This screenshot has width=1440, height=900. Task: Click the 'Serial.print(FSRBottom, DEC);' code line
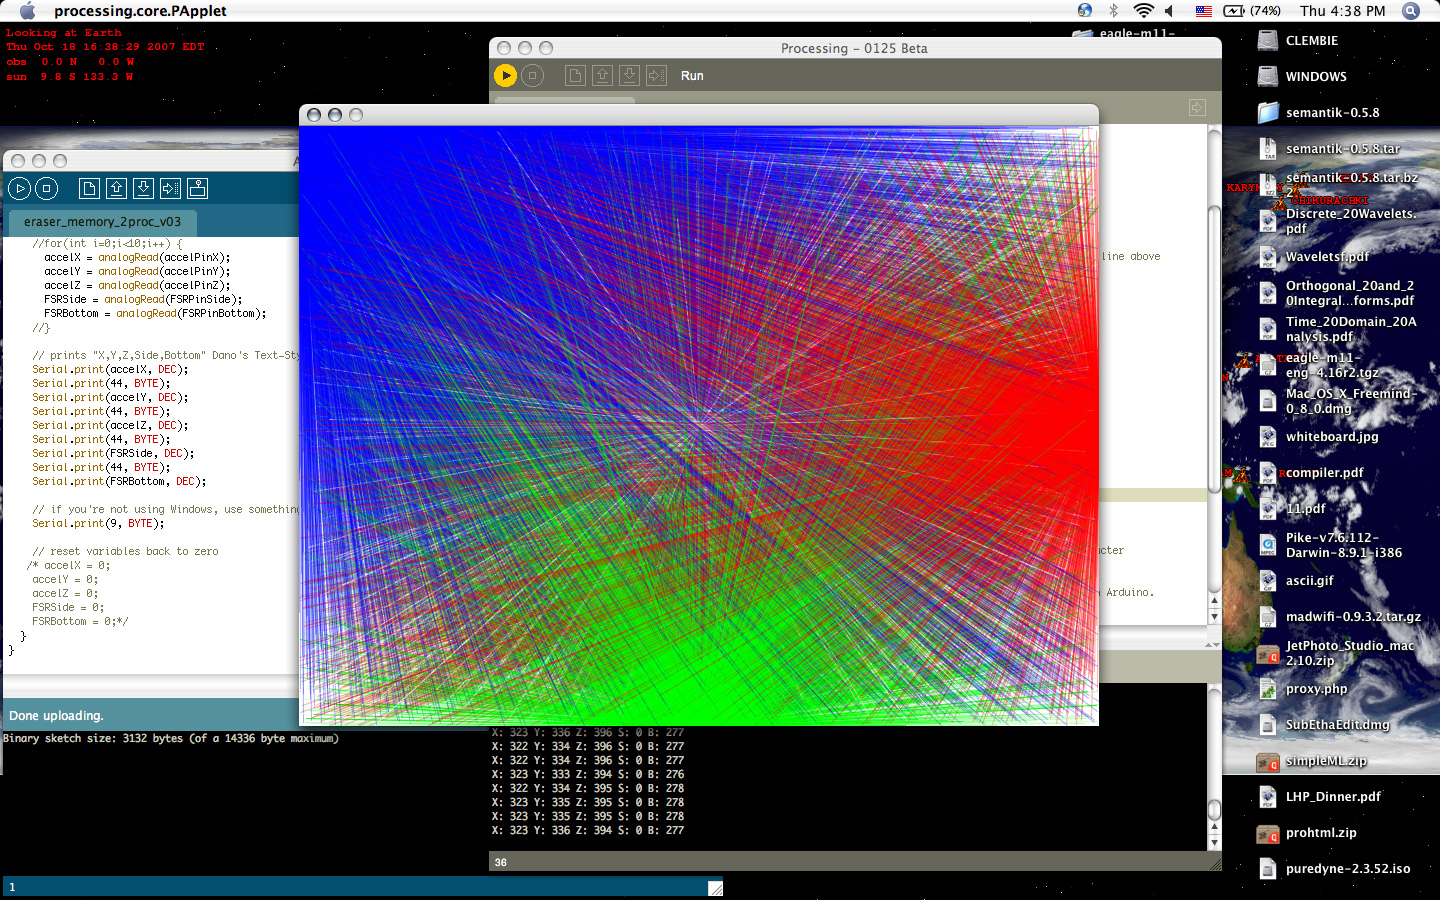[x=119, y=482]
